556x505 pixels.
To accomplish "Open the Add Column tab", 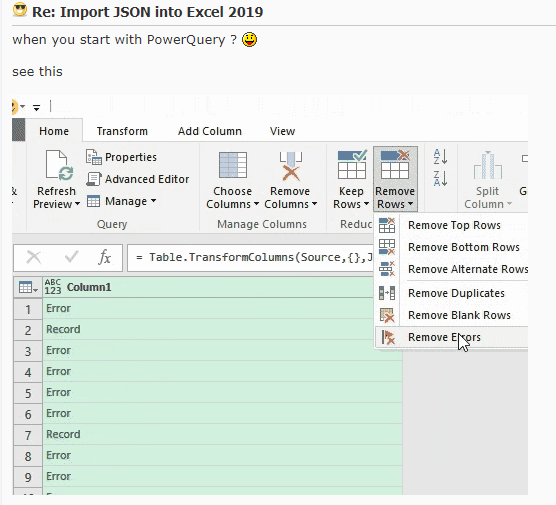I will pos(210,131).
